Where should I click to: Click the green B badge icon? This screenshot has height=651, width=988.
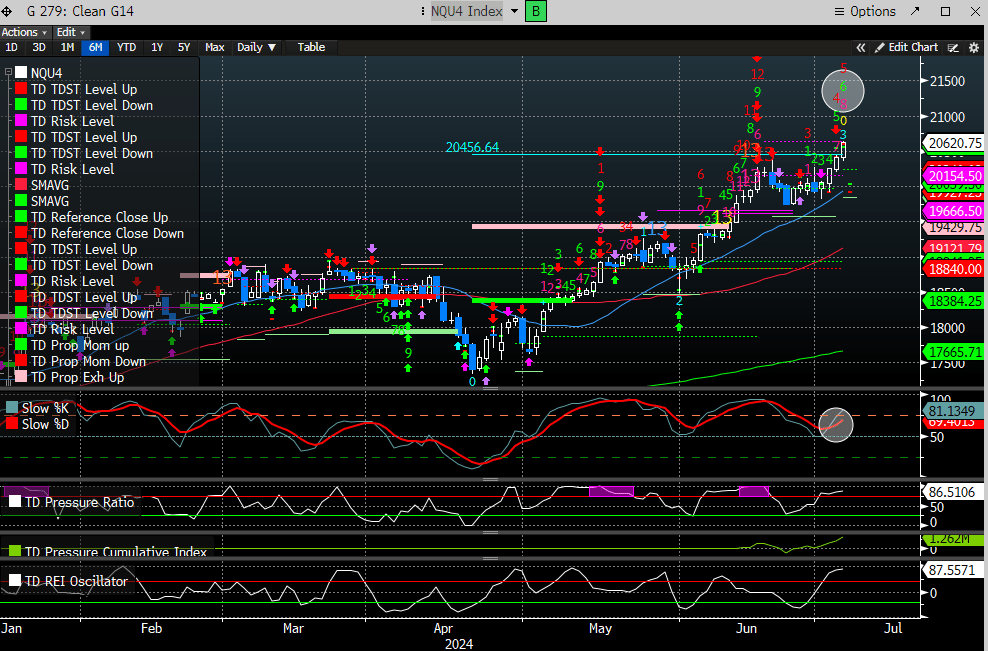536,12
